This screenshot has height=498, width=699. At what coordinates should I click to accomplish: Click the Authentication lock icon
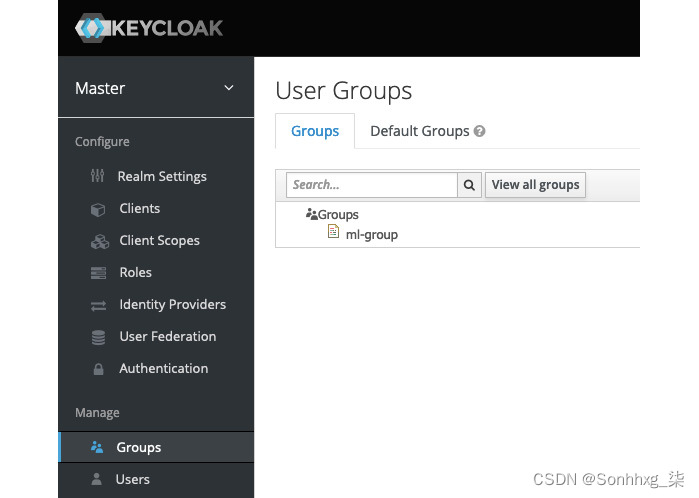pyautogui.click(x=99, y=369)
